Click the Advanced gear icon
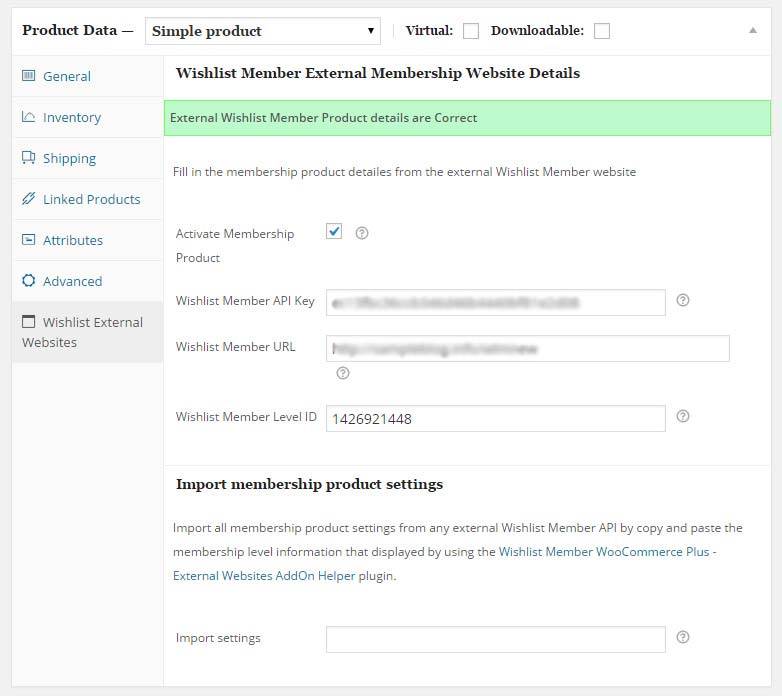The width and height of the screenshot is (782, 696). click(x=28, y=280)
